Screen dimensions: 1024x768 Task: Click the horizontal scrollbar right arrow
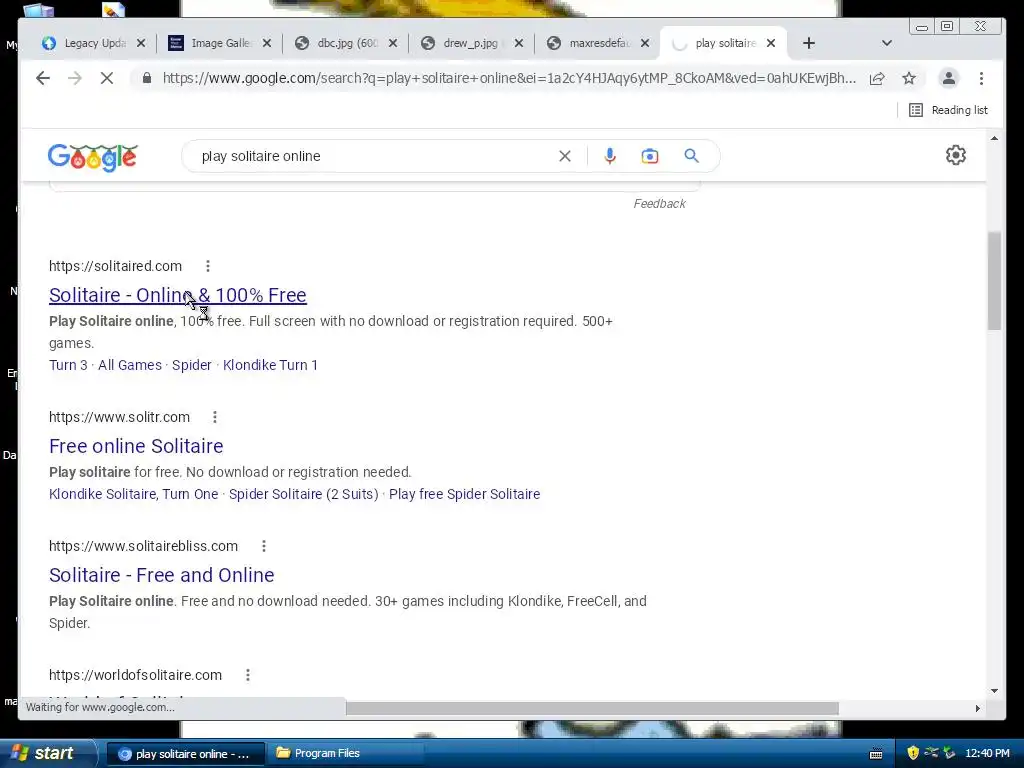977,709
